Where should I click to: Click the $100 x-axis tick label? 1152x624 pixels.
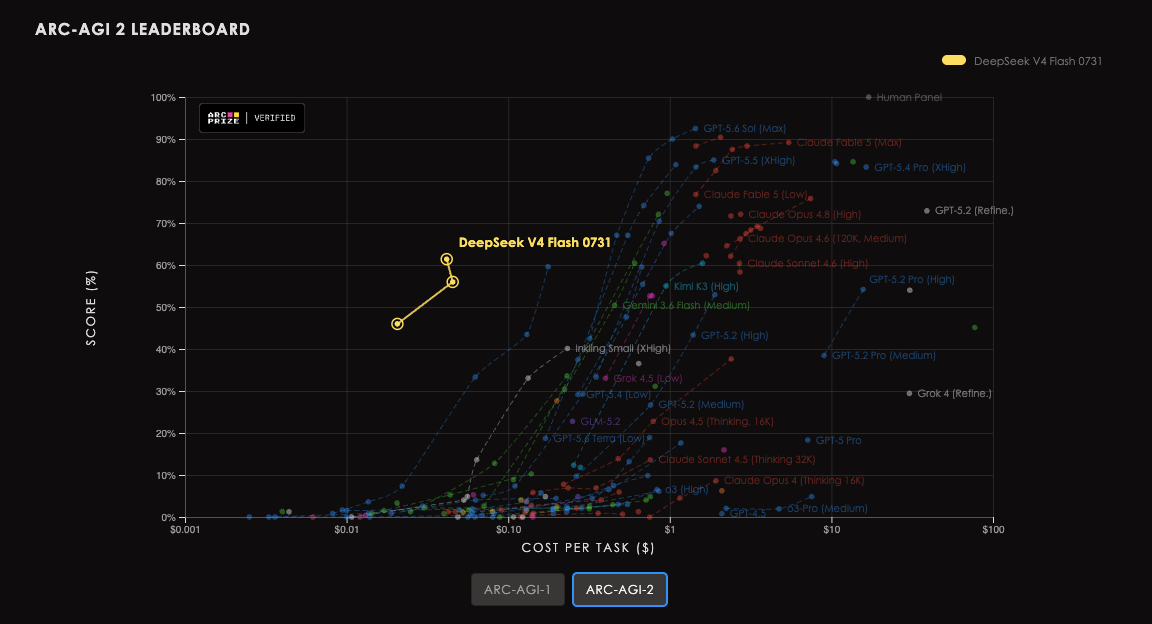pos(993,529)
